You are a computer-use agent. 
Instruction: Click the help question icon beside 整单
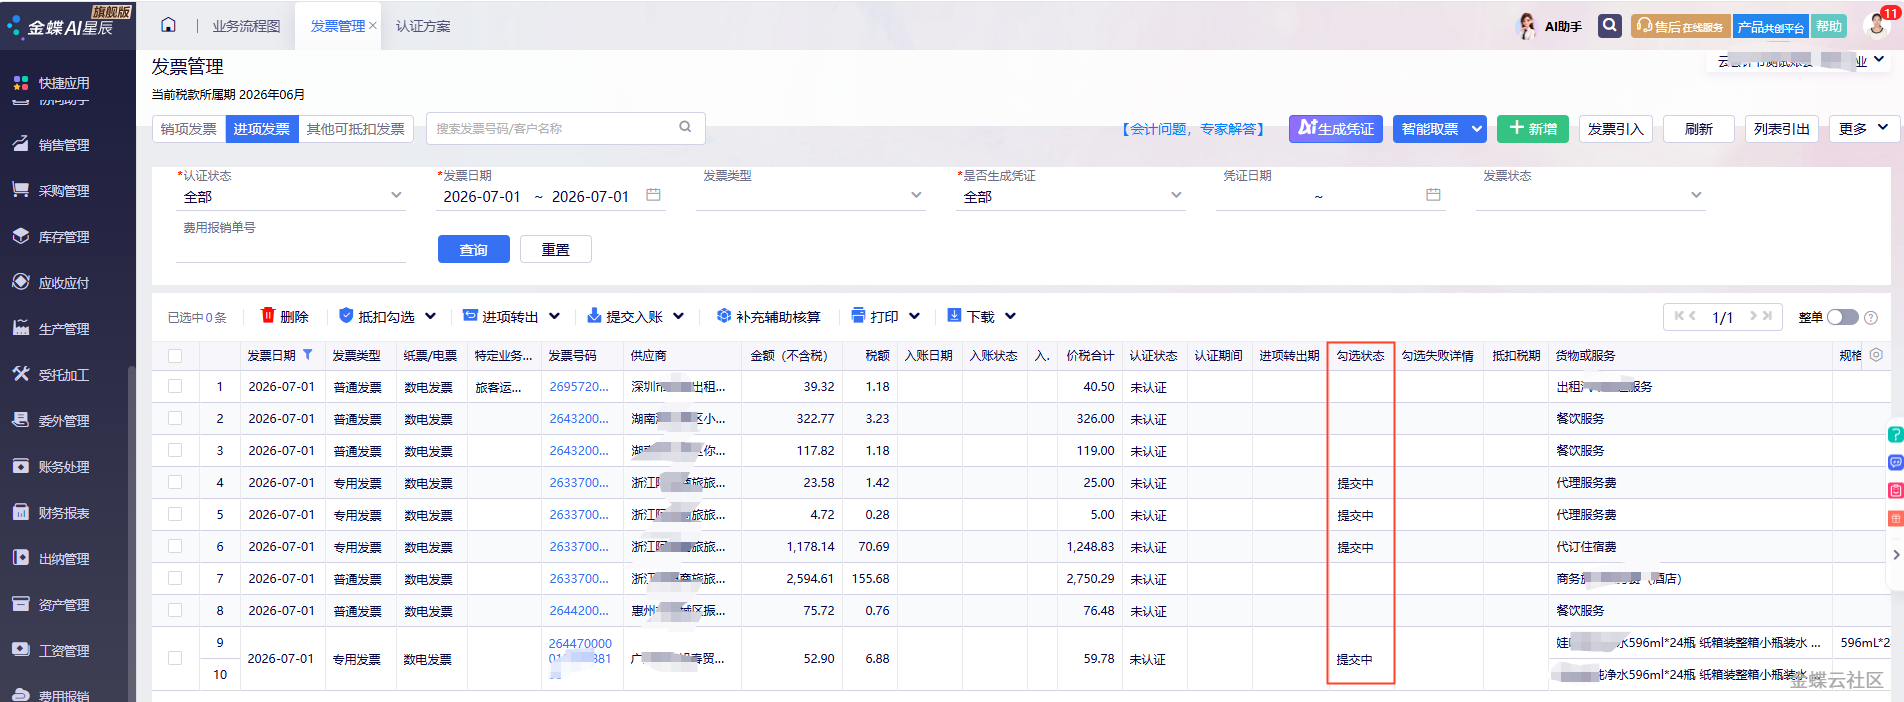1871,317
